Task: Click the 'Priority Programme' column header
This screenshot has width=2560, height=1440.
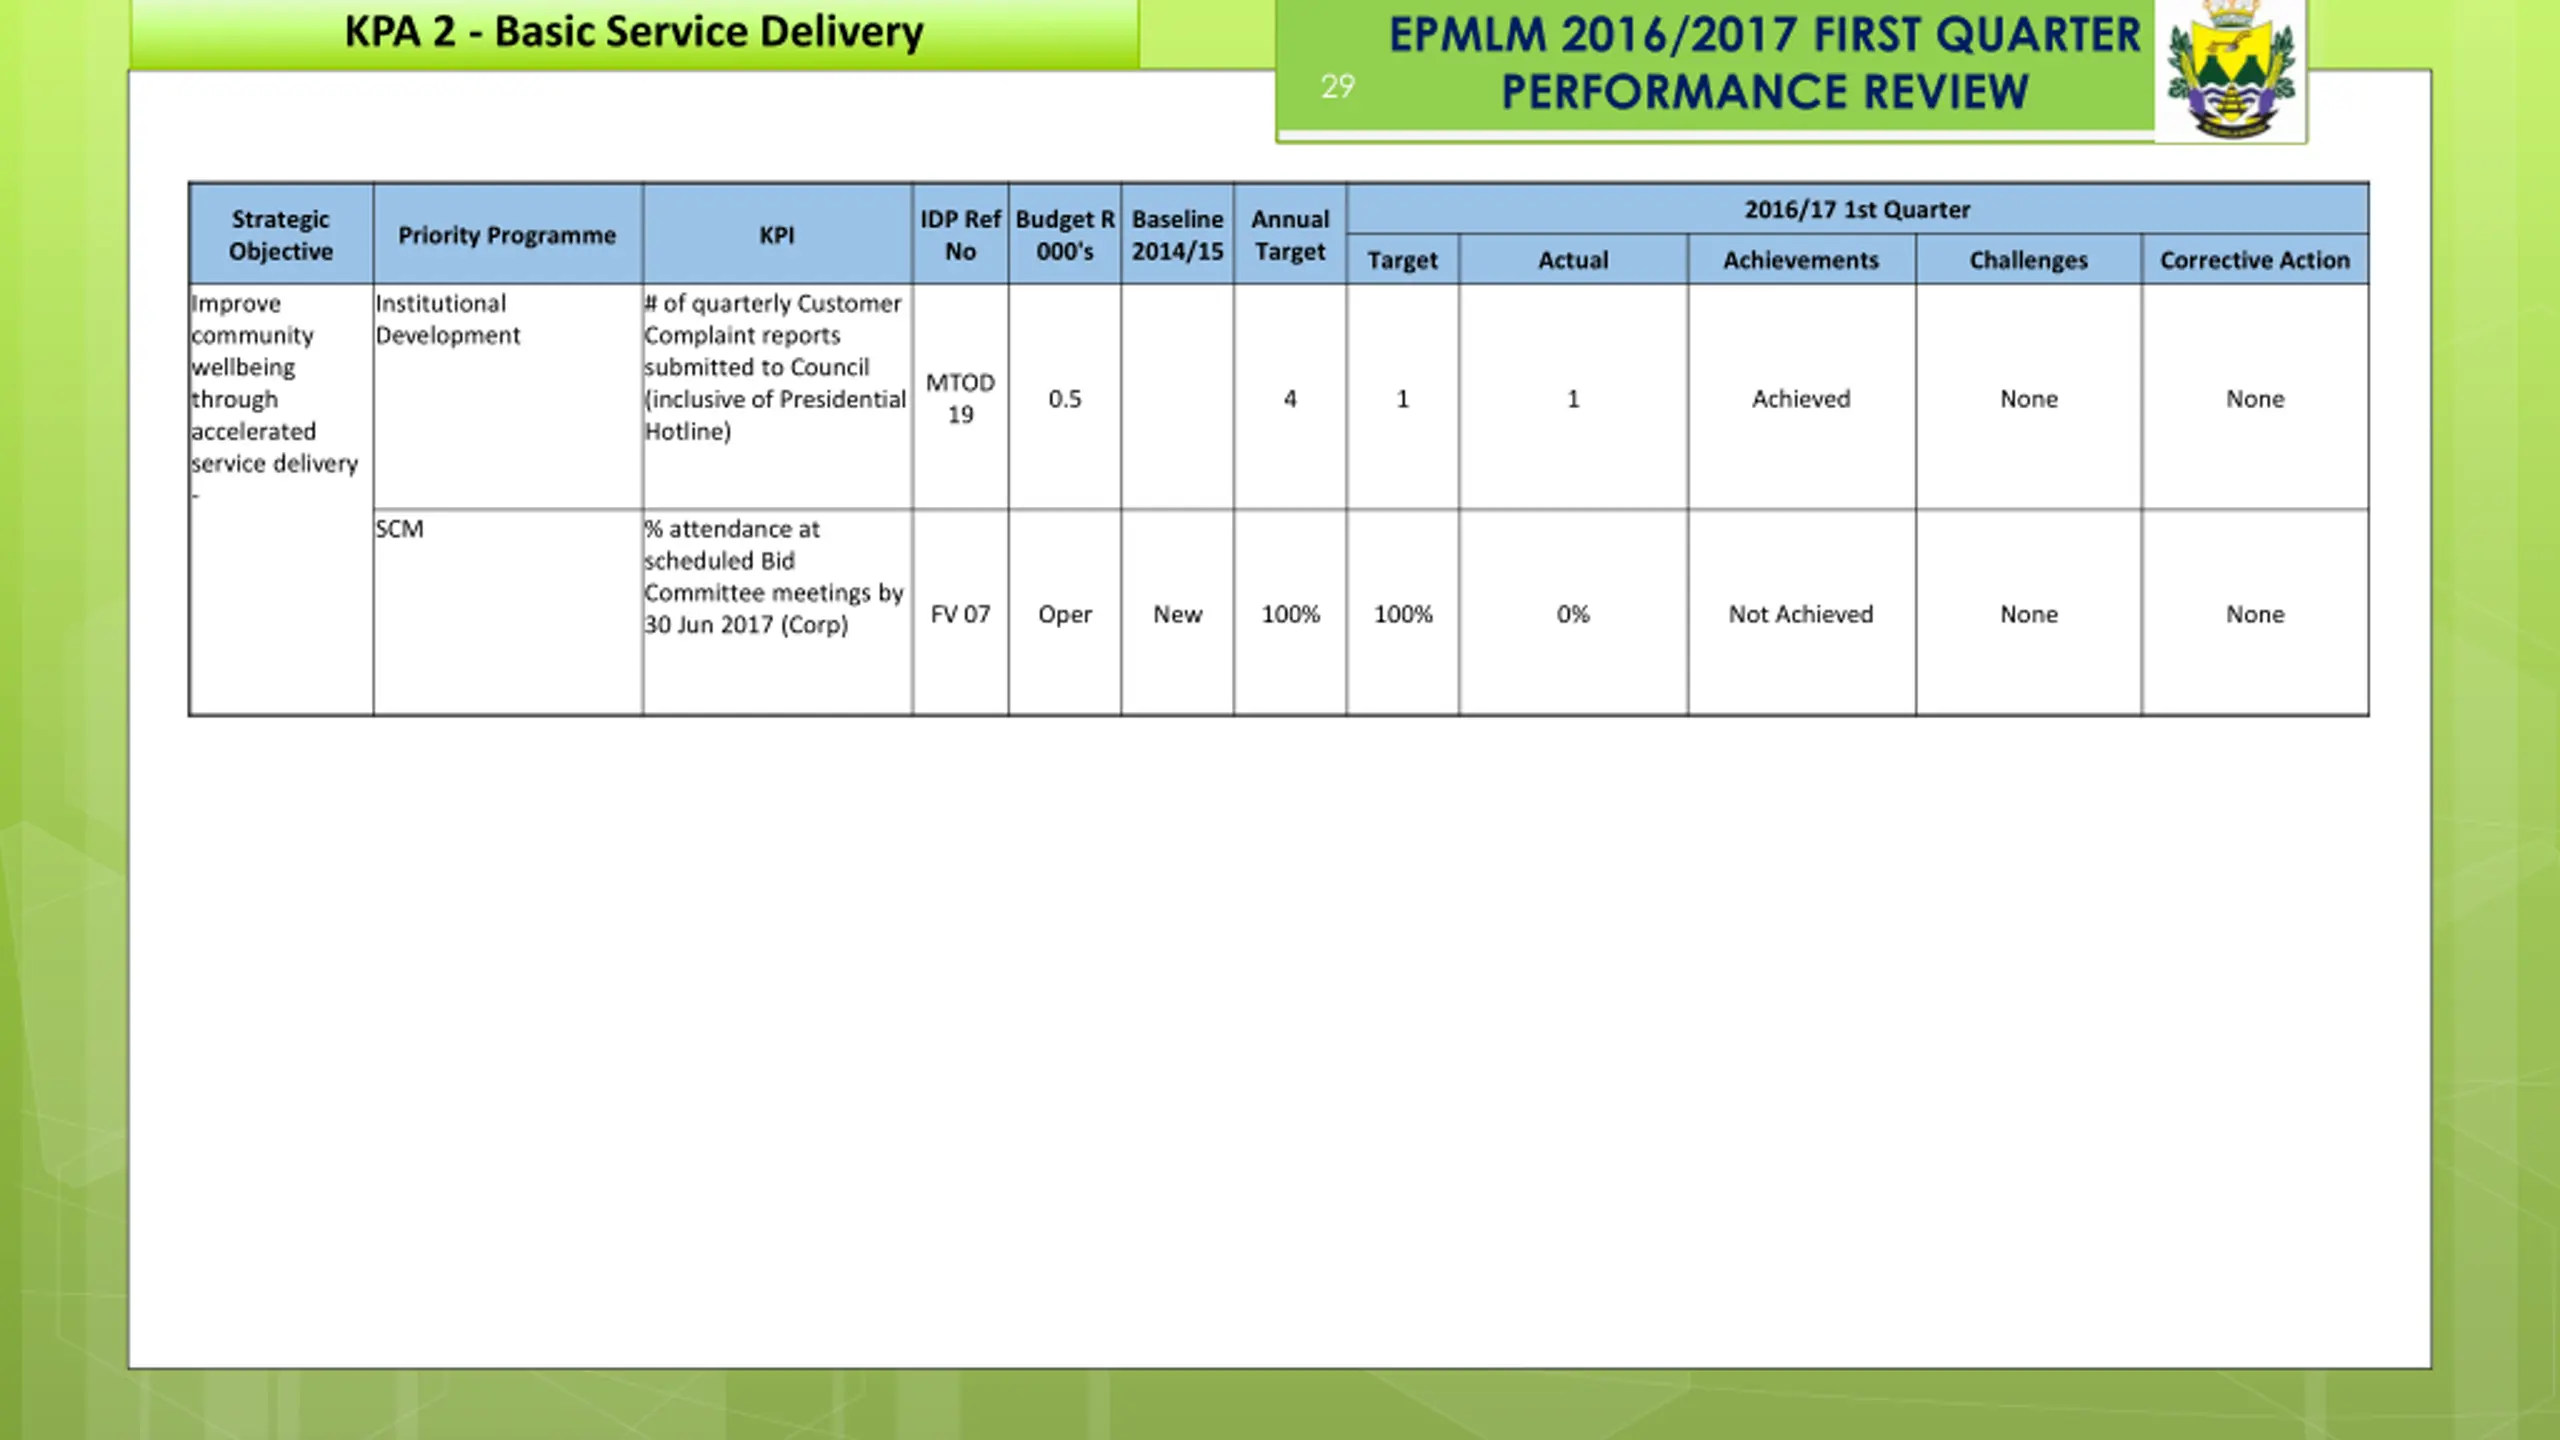Action: tap(508, 234)
